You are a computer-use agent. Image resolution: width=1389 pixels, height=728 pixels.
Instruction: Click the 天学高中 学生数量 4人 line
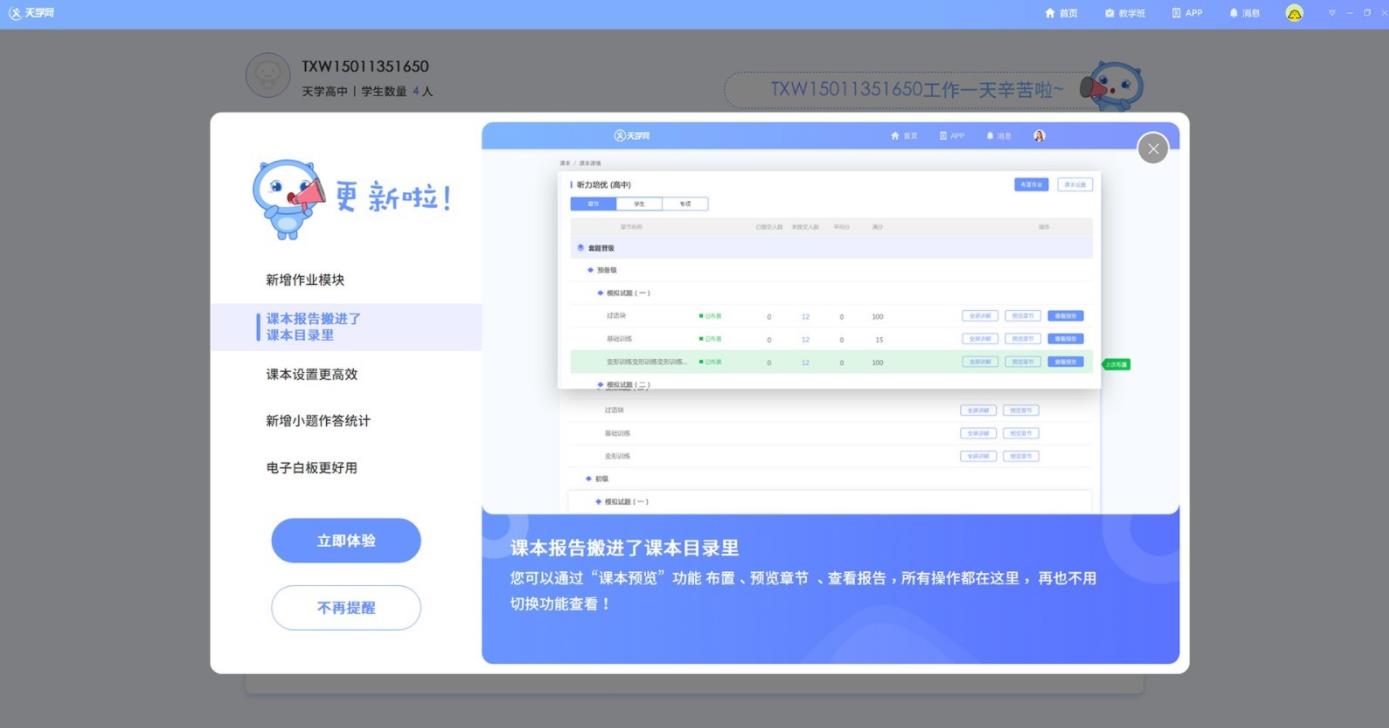[367, 91]
